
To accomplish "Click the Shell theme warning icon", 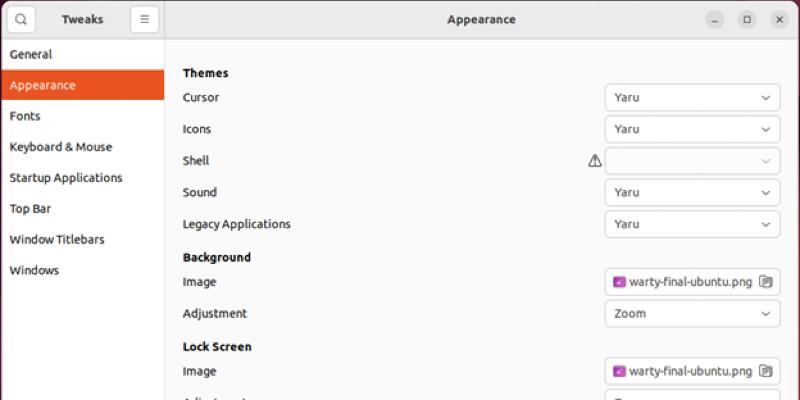I will click(595, 160).
